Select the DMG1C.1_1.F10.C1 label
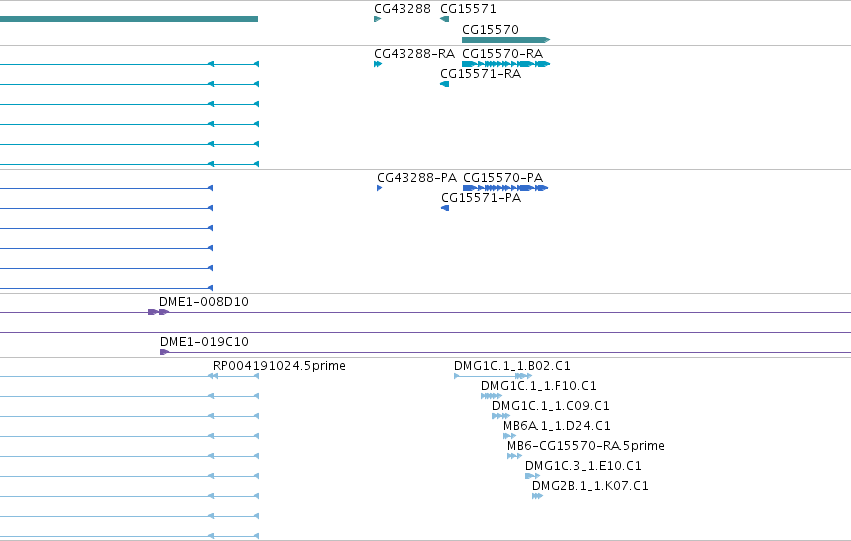Screen dimensions: 851x541 tap(538, 386)
